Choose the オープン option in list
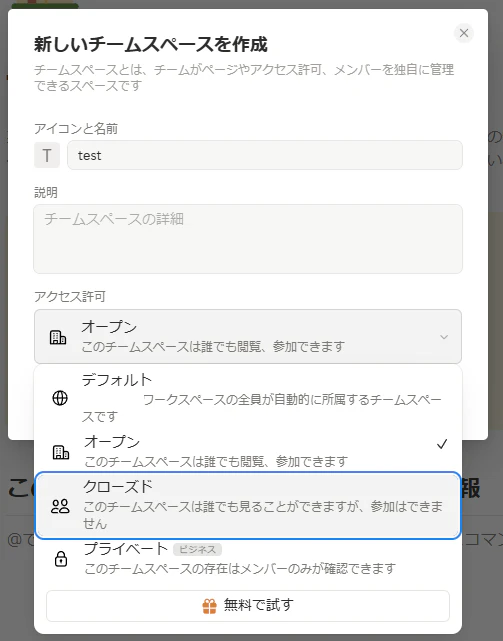Screen dimensions: 503x641 [248, 451]
